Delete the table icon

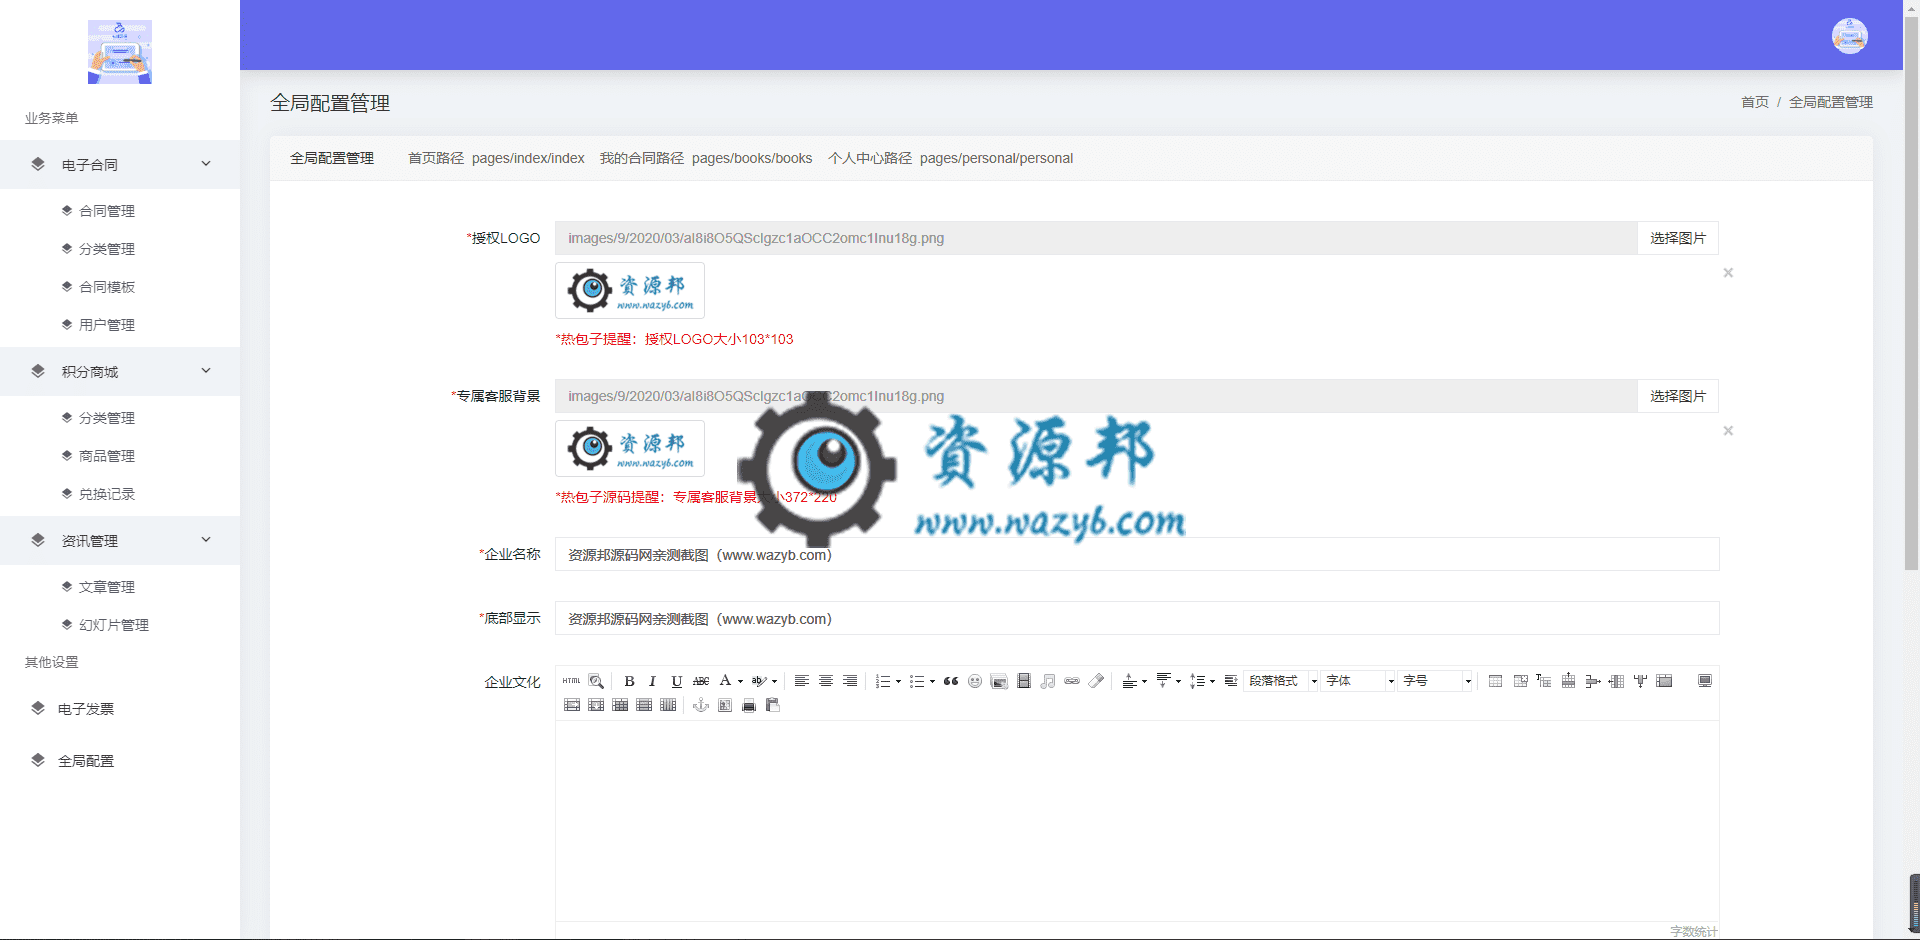coord(1520,681)
